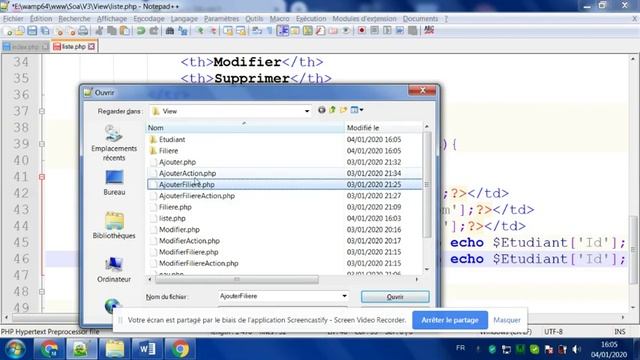Select AjouterAction.php in the file list
The image size is (640, 360).
[284, 173]
